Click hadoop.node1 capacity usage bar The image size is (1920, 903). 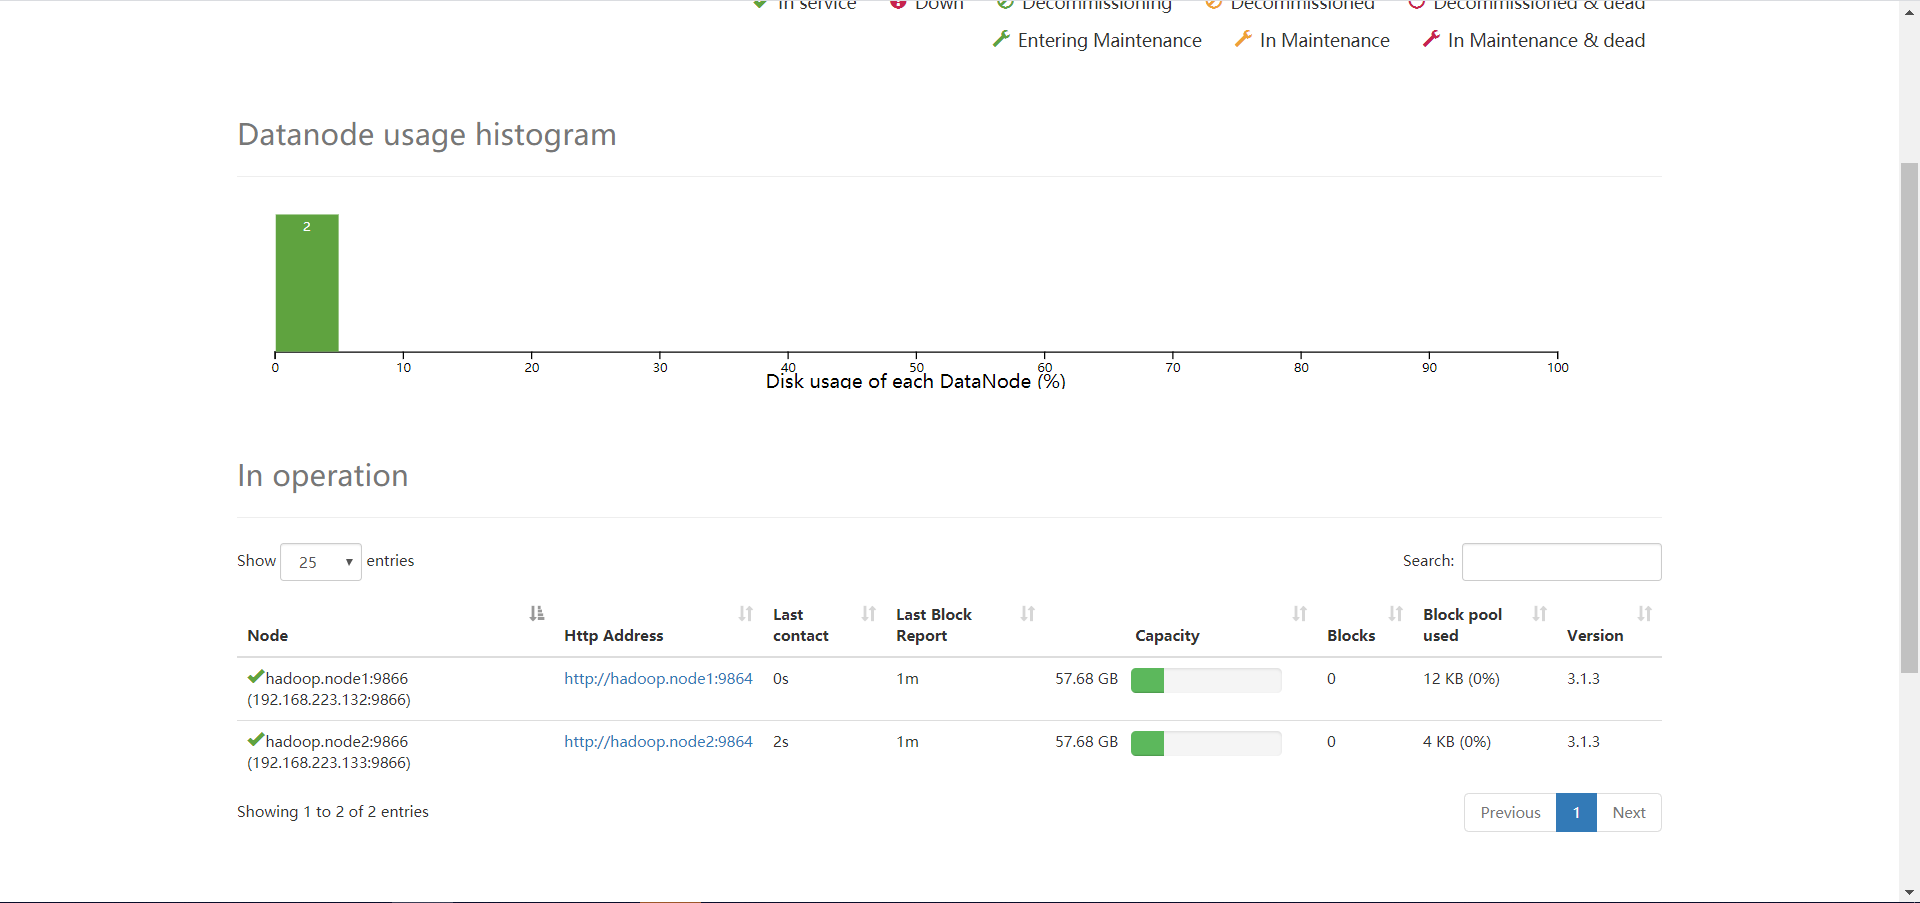point(1206,681)
